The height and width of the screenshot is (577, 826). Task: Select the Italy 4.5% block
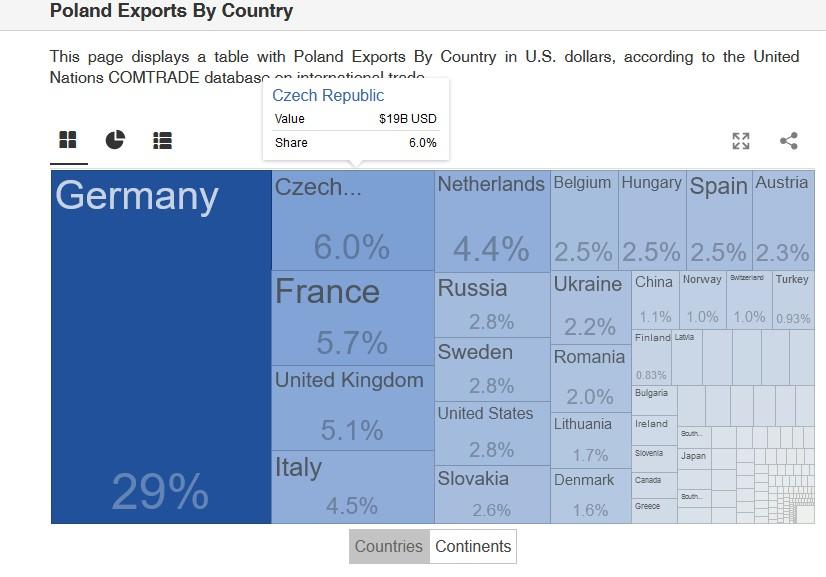click(353, 487)
